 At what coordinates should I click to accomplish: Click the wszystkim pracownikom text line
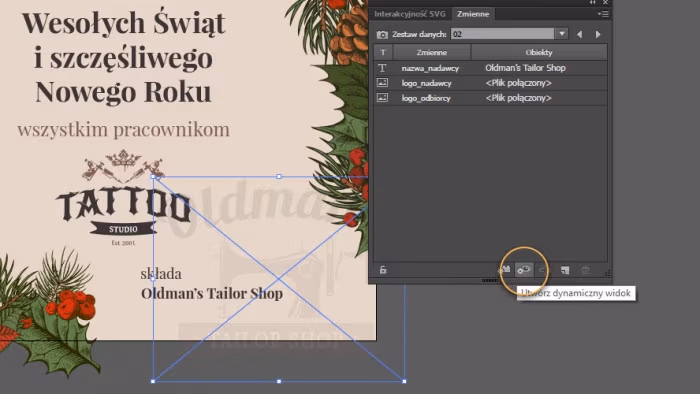(x=123, y=130)
